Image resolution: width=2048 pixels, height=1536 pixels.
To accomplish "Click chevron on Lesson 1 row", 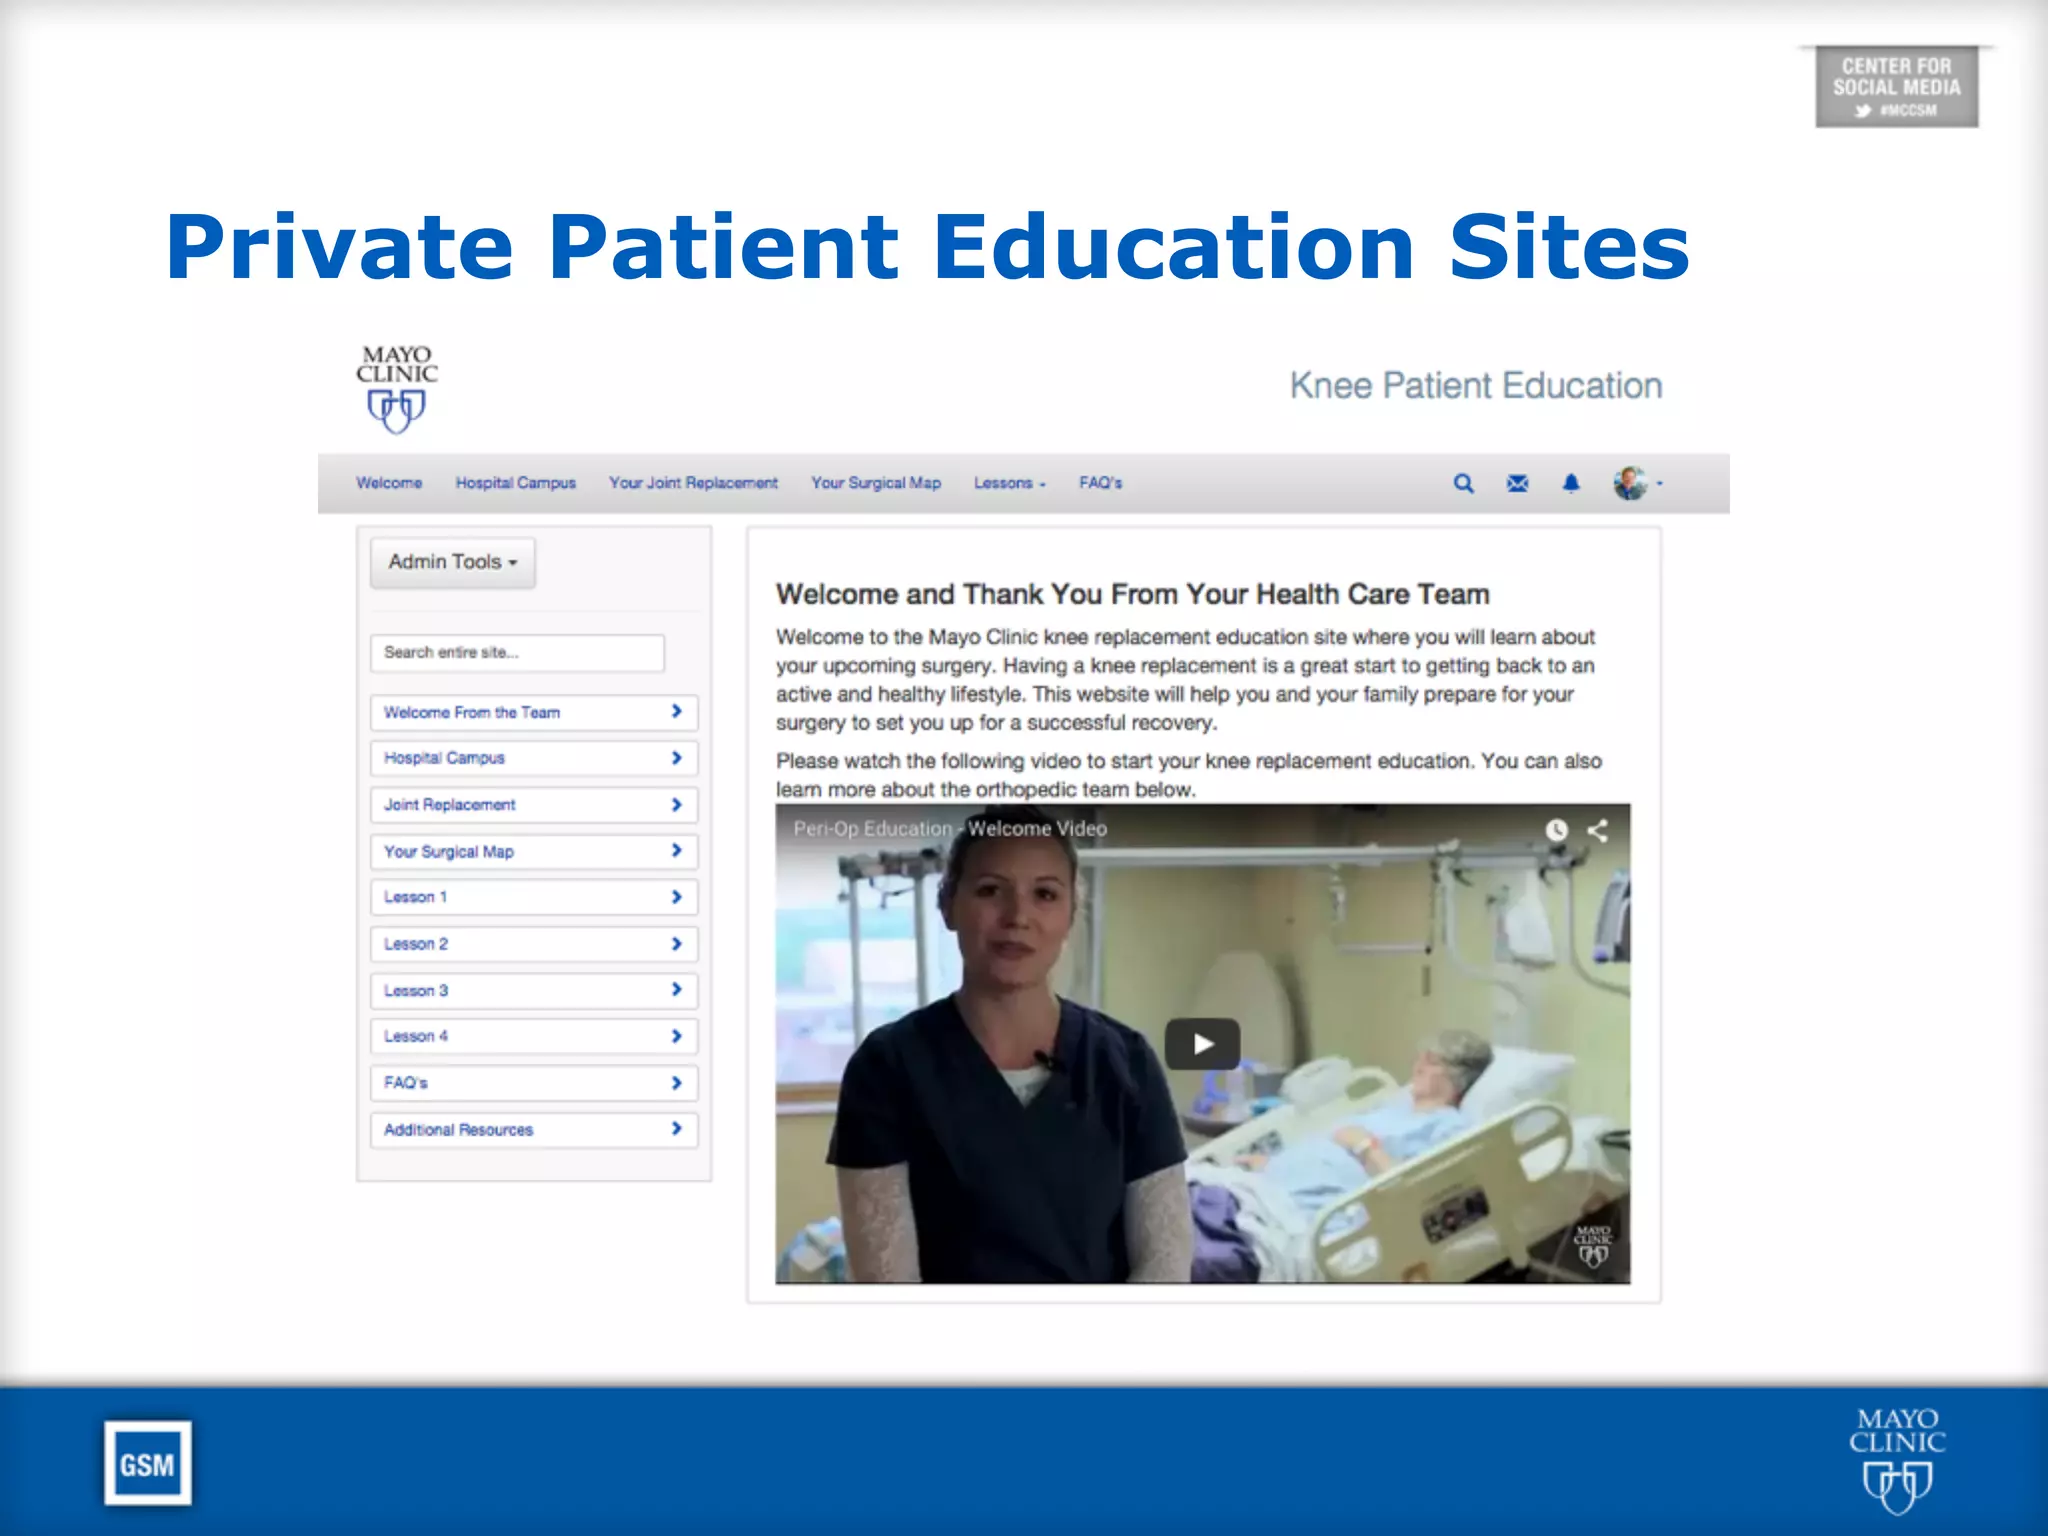I will tap(677, 897).
